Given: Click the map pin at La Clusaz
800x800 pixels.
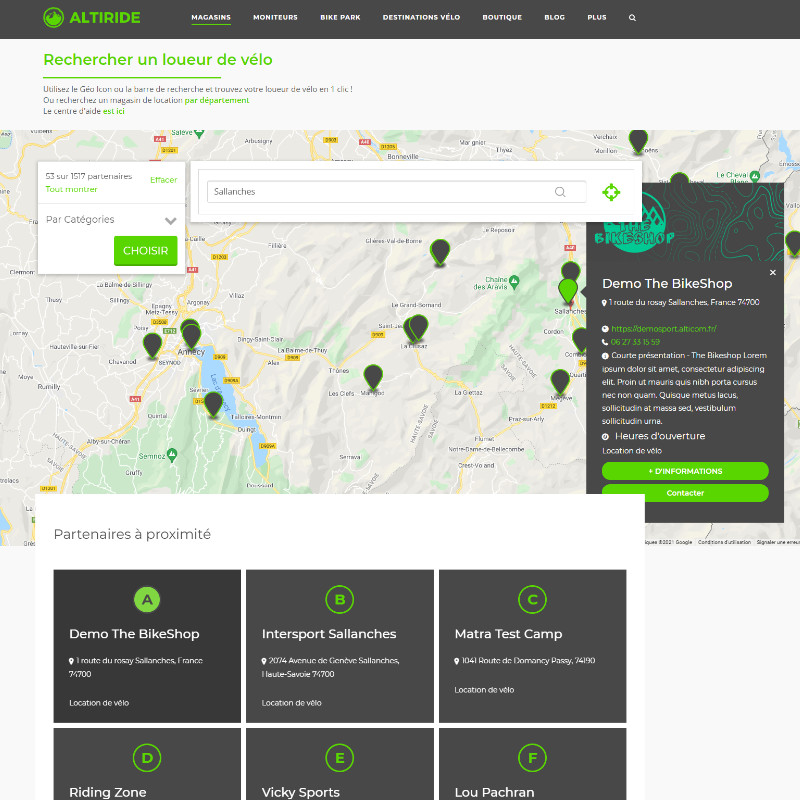Looking at the screenshot, I should [418, 327].
